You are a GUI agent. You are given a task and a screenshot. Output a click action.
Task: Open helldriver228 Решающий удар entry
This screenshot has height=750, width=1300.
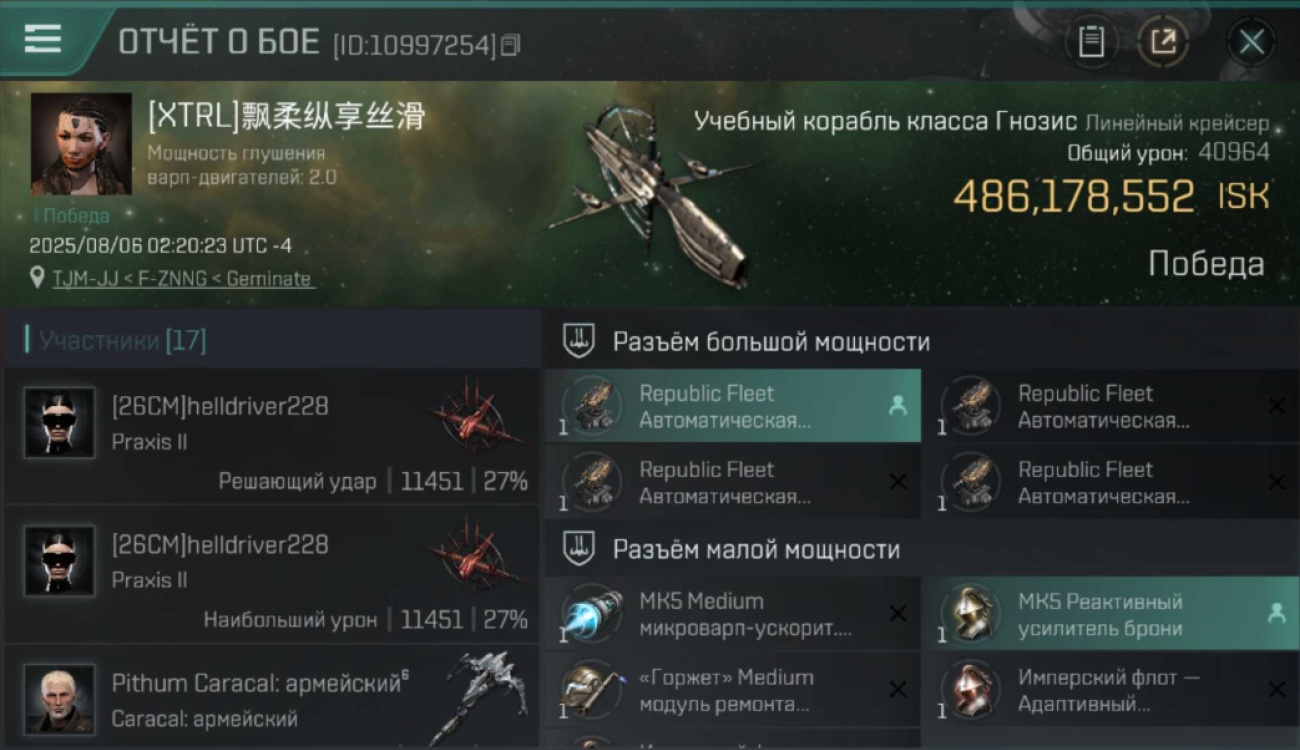tap(272, 435)
